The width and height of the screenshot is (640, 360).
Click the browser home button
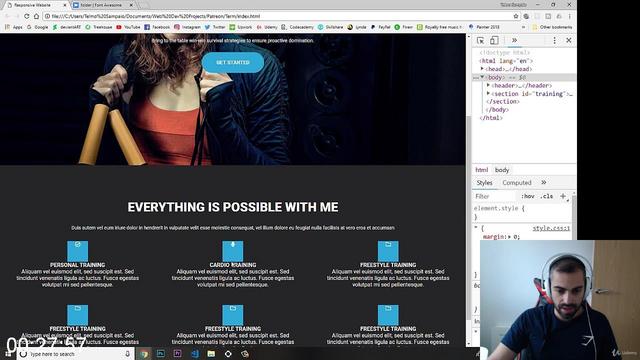(x=36, y=16)
